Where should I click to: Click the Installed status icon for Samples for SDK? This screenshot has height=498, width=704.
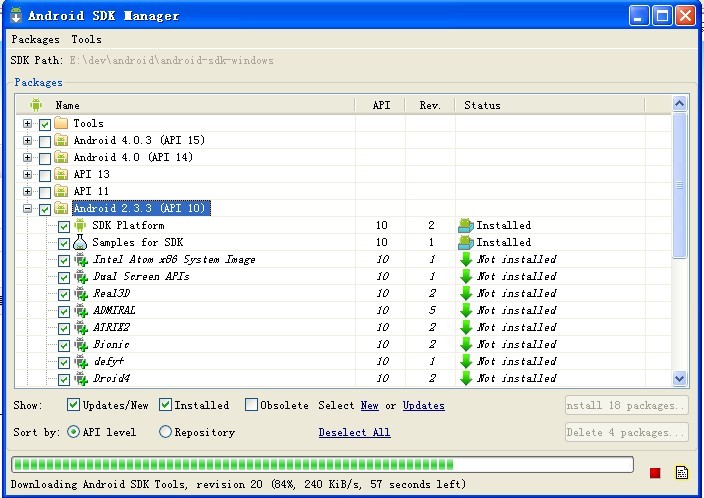click(466, 242)
